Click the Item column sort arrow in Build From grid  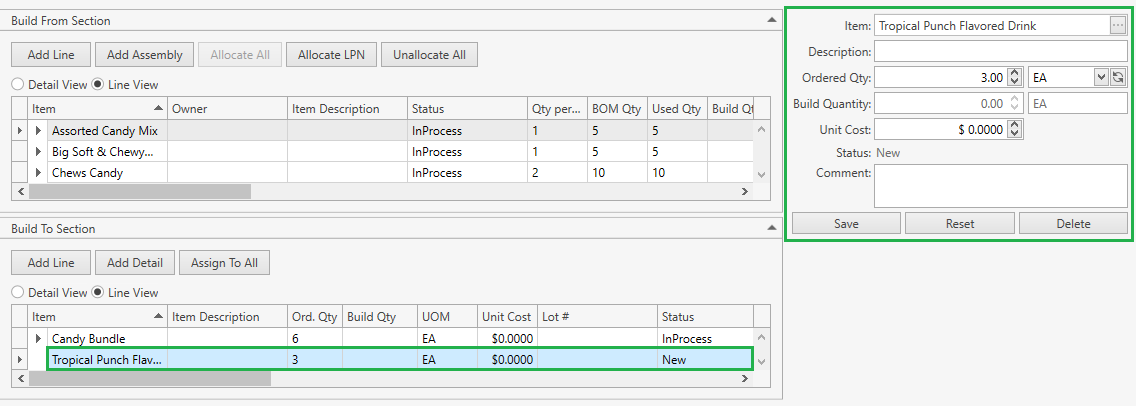tap(159, 108)
